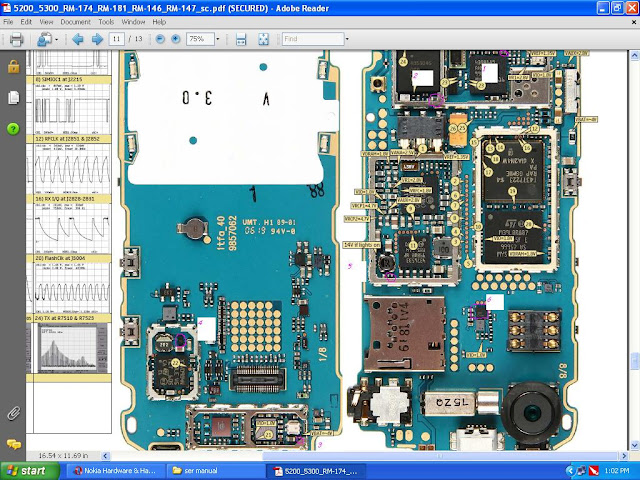Open the Help menu
The image size is (640, 480).
point(159,22)
